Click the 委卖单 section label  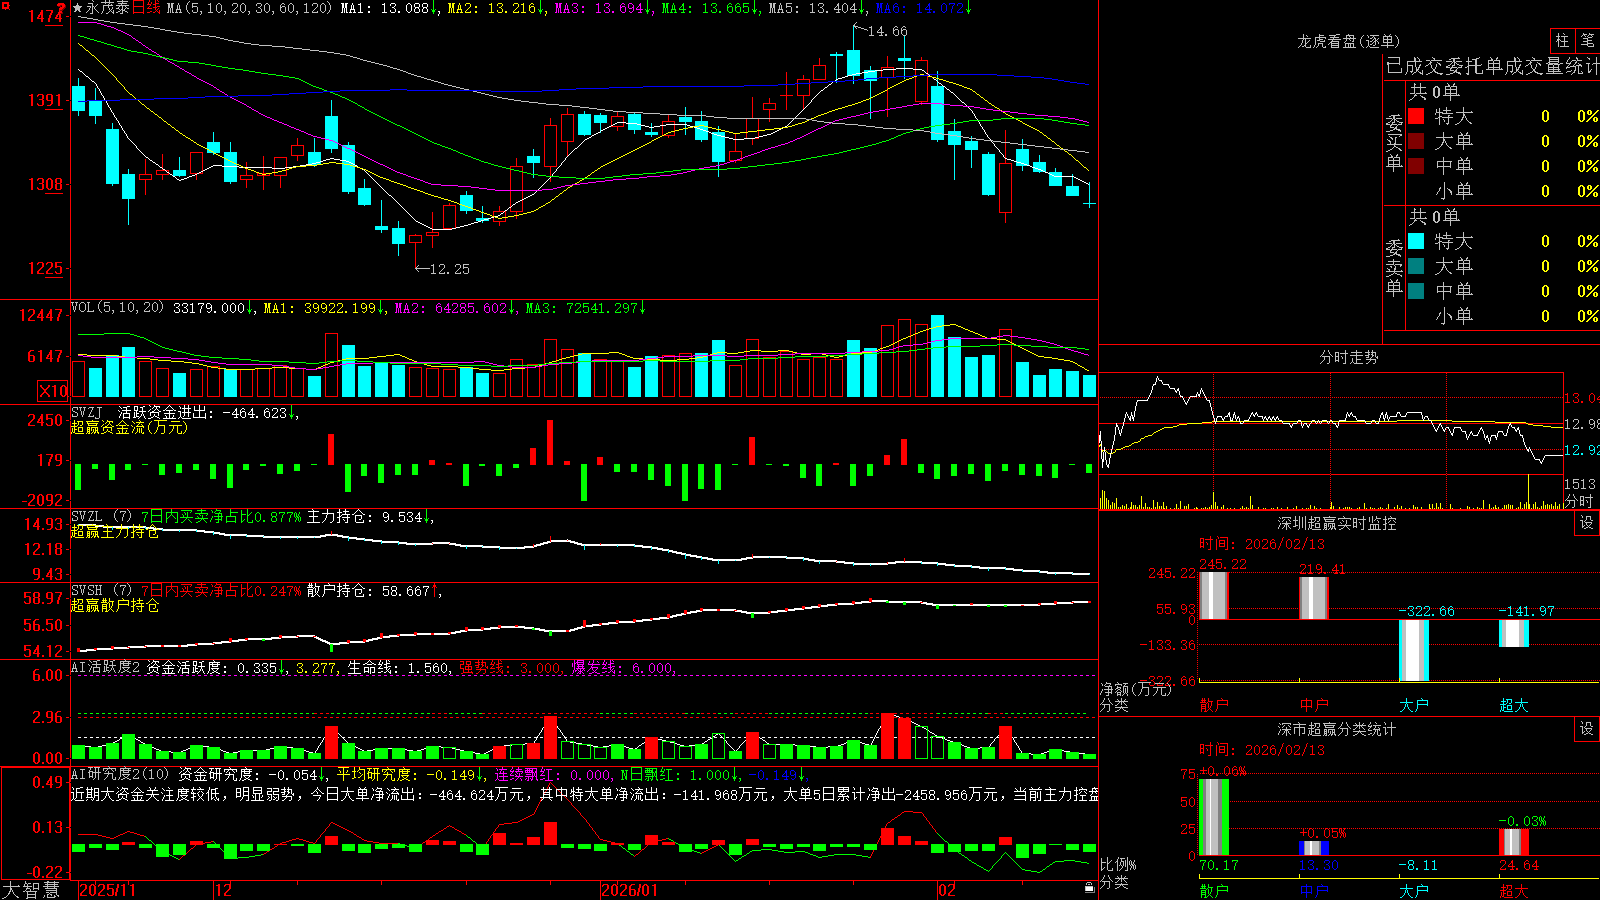1394,267
